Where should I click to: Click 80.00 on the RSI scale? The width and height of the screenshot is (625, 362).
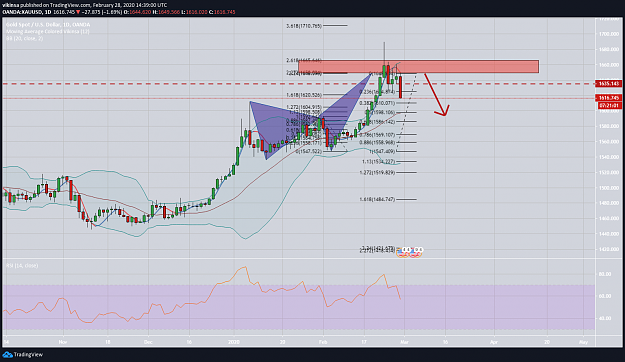coord(604,274)
